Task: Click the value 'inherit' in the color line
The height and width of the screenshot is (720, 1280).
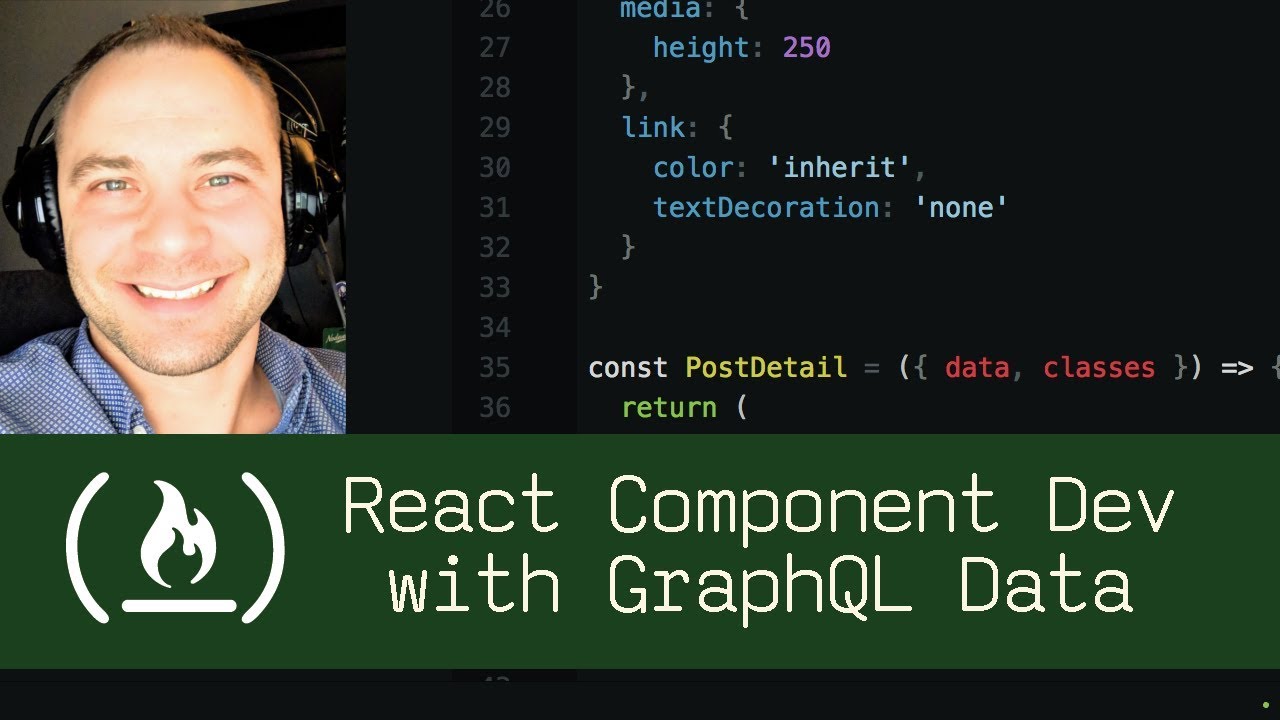Action: tap(840, 167)
